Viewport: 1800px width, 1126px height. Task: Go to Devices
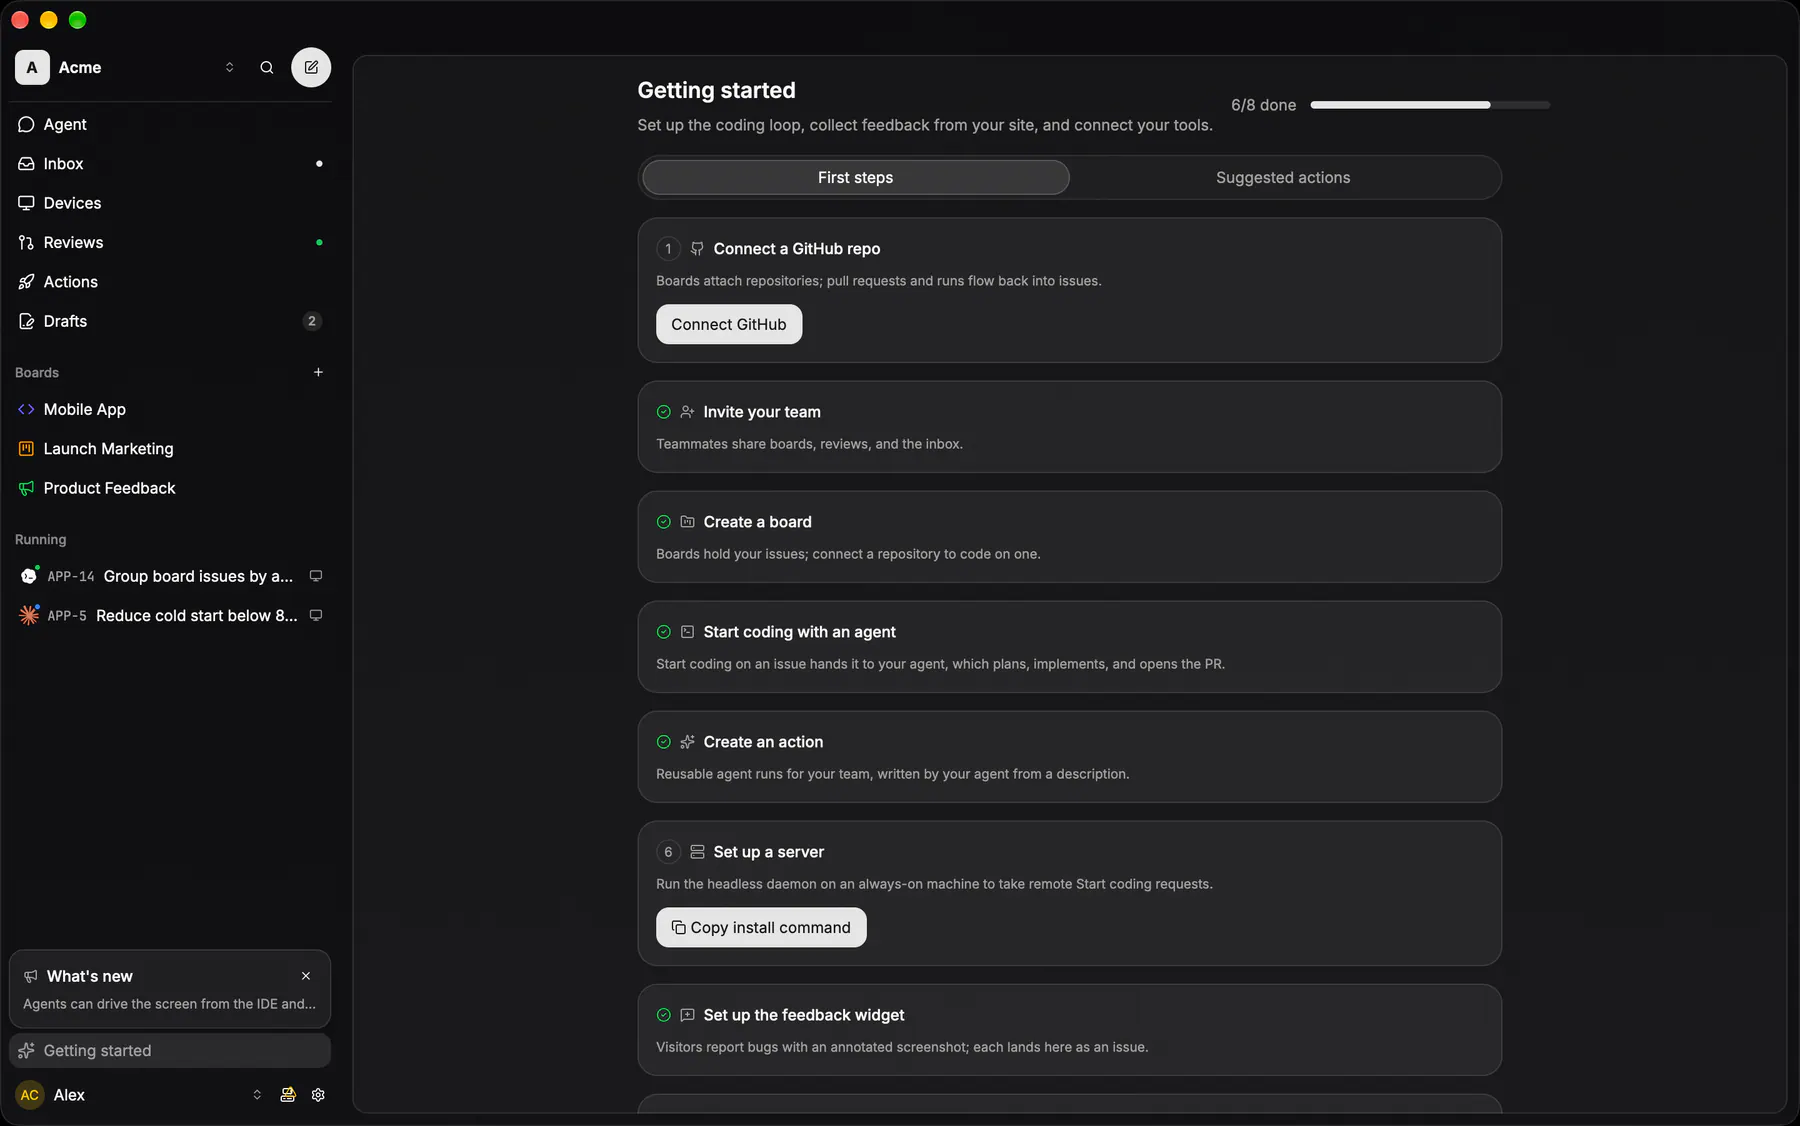170,203
